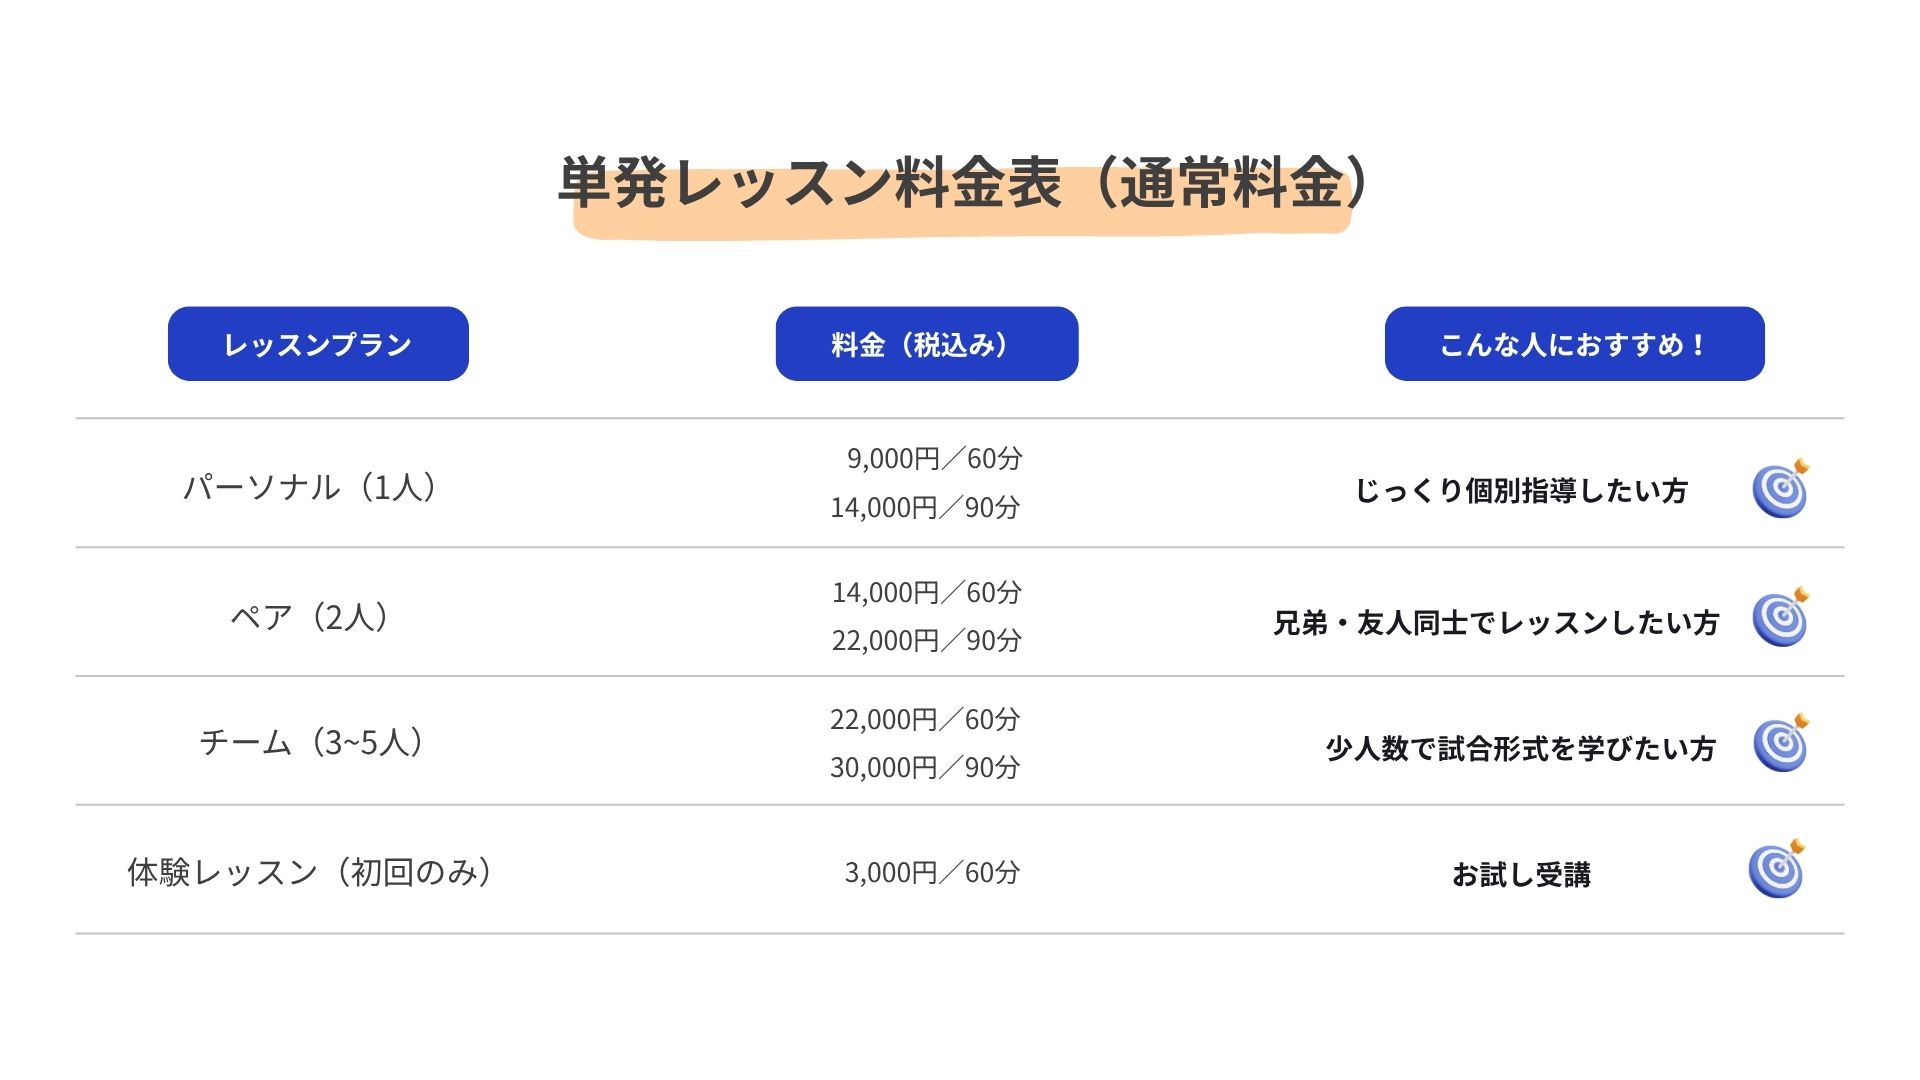
Task: Click the 料金（税込み） header button
Action: (927, 344)
